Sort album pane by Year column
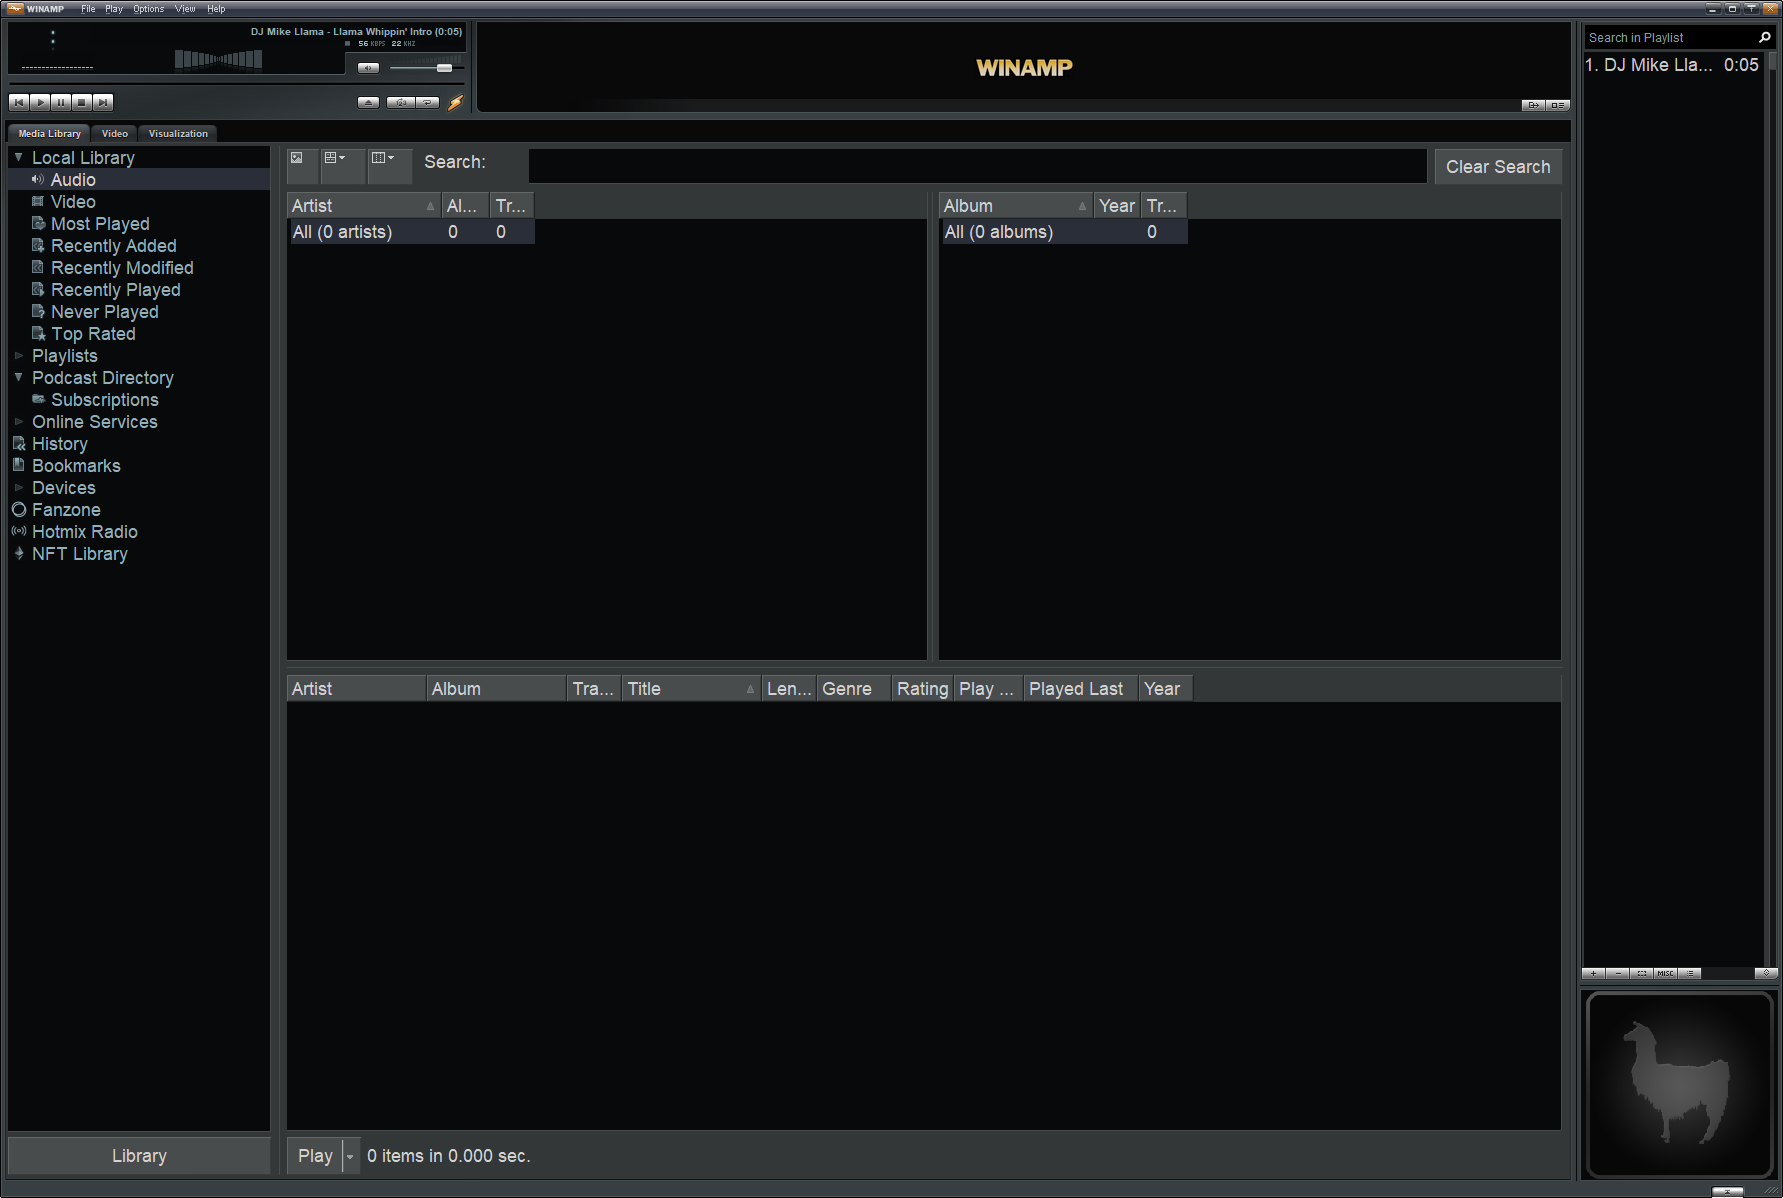 1117,206
